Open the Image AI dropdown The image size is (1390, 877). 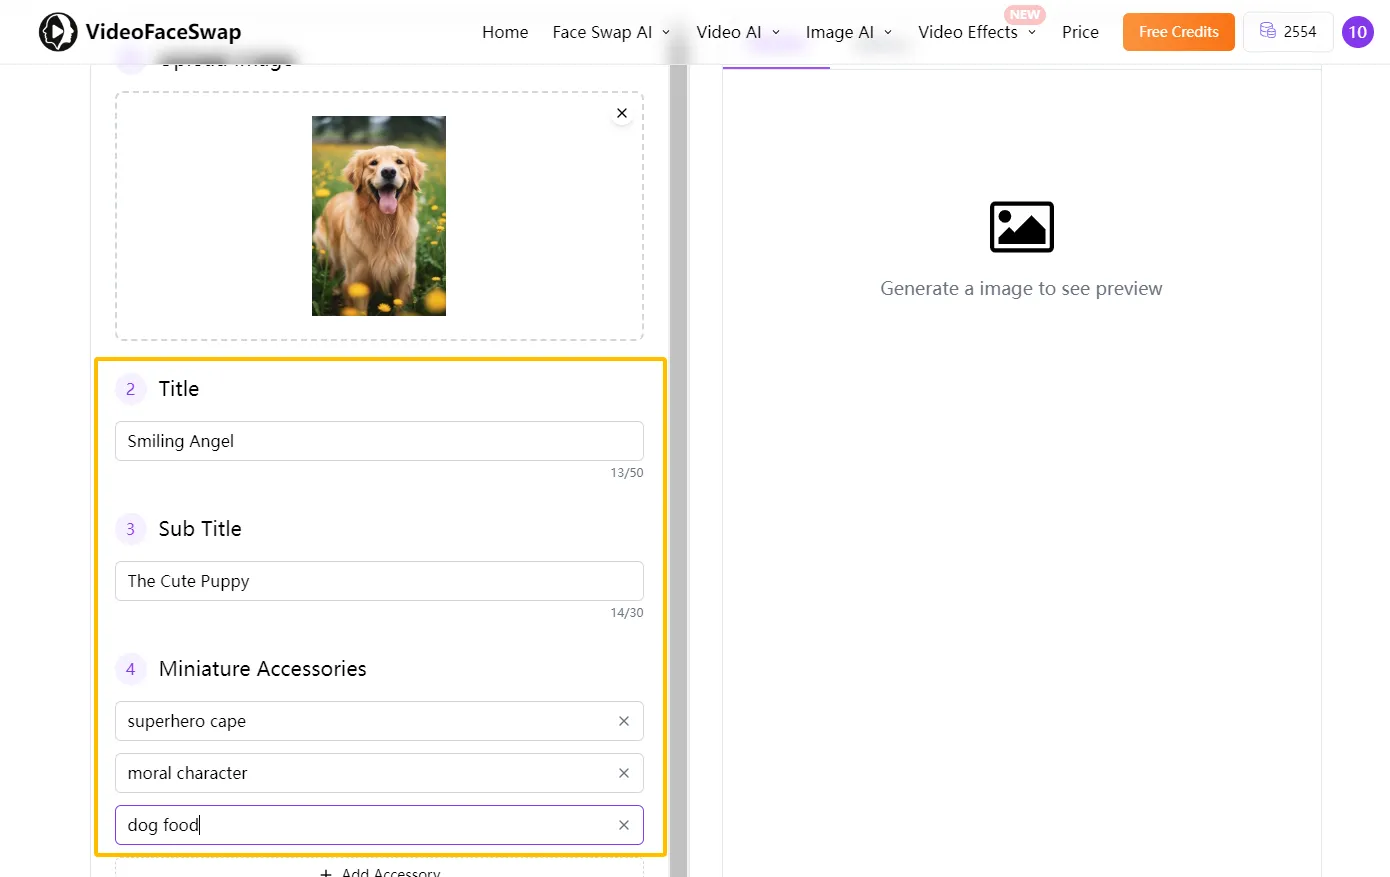[849, 32]
